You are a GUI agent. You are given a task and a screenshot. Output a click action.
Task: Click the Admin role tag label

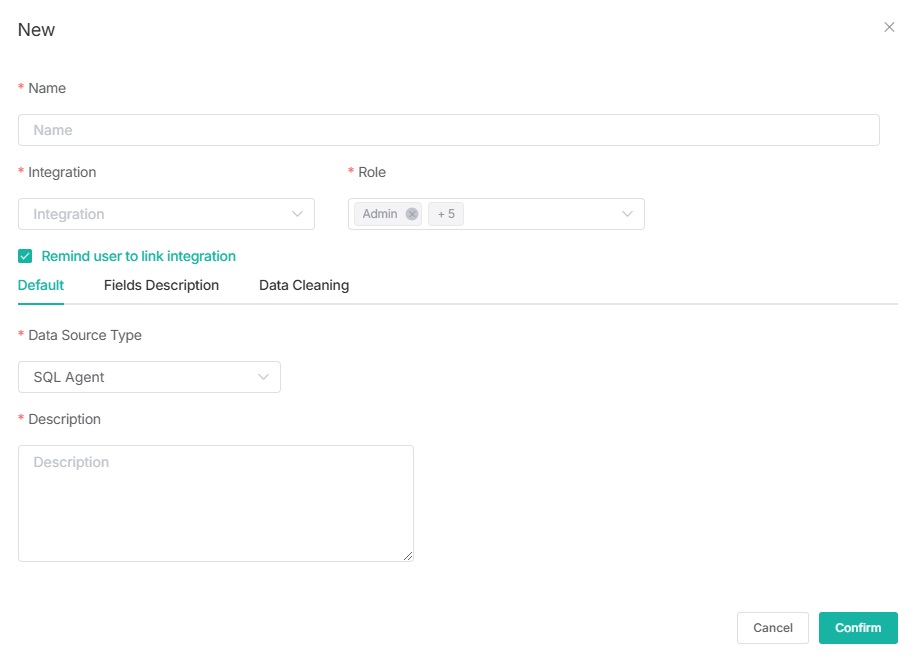point(380,214)
